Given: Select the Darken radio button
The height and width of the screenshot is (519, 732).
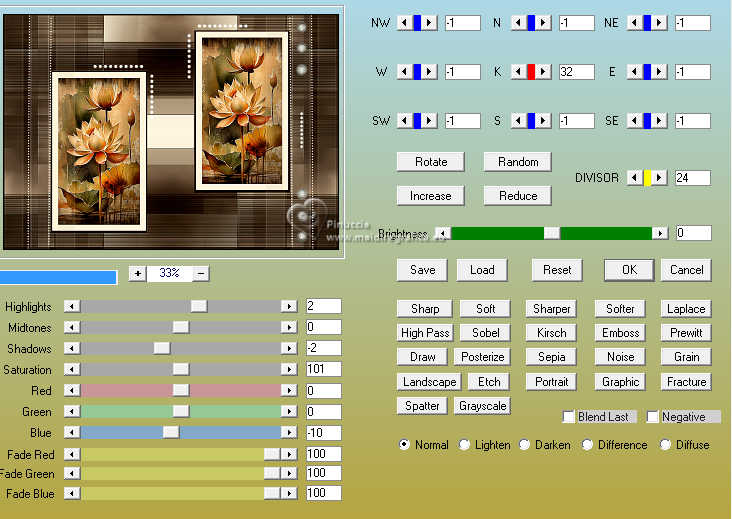Looking at the screenshot, I should tap(525, 445).
